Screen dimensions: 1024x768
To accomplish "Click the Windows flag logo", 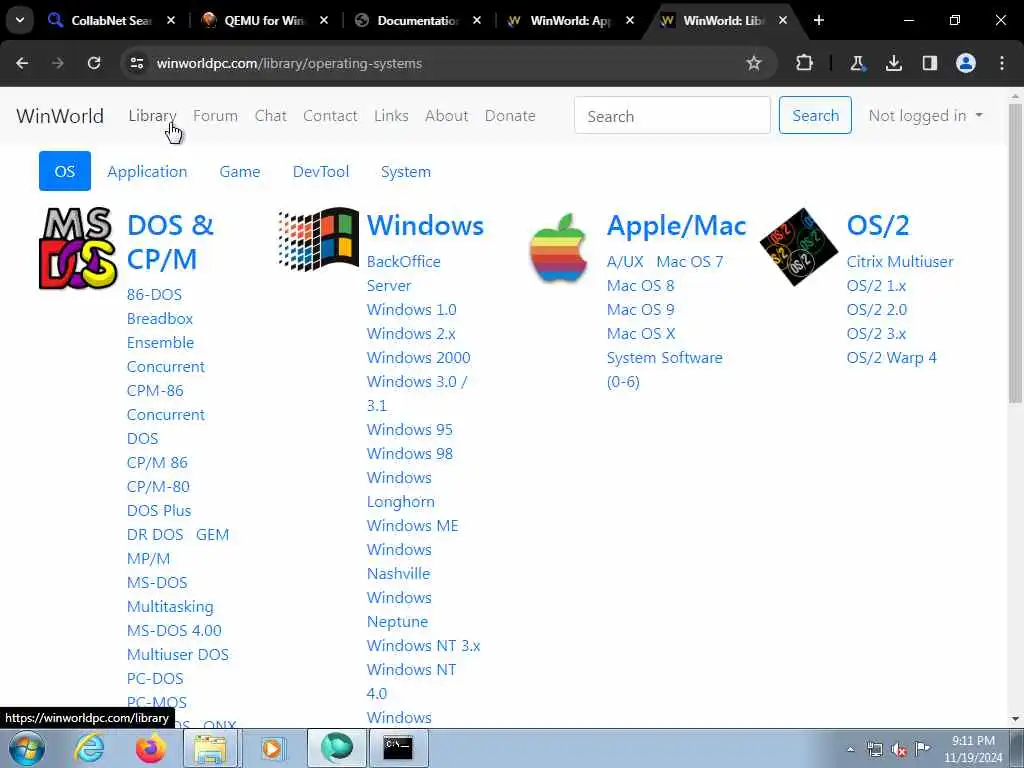I will pyautogui.click(x=319, y=239).
